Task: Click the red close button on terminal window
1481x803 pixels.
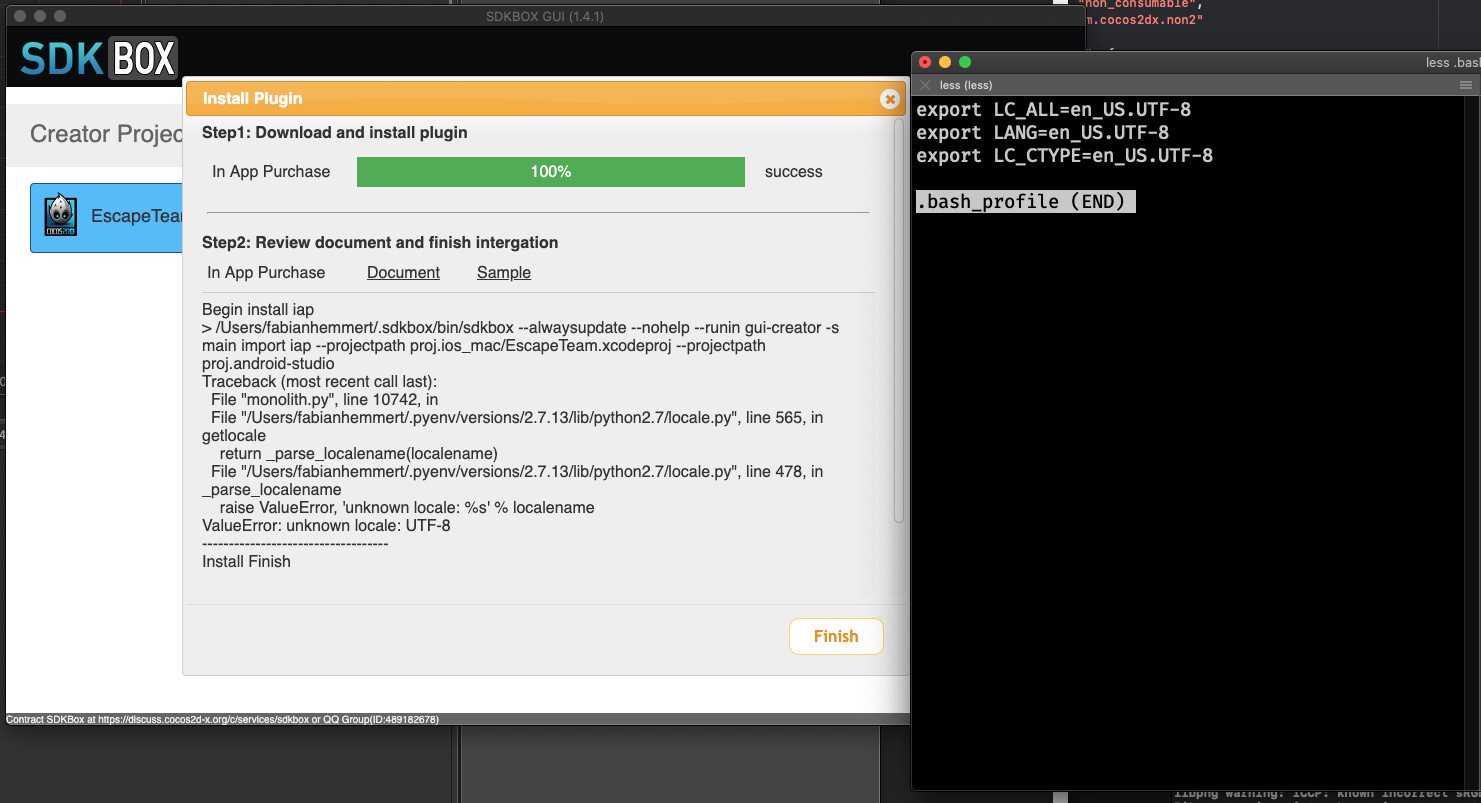Action: pos(925,62)
